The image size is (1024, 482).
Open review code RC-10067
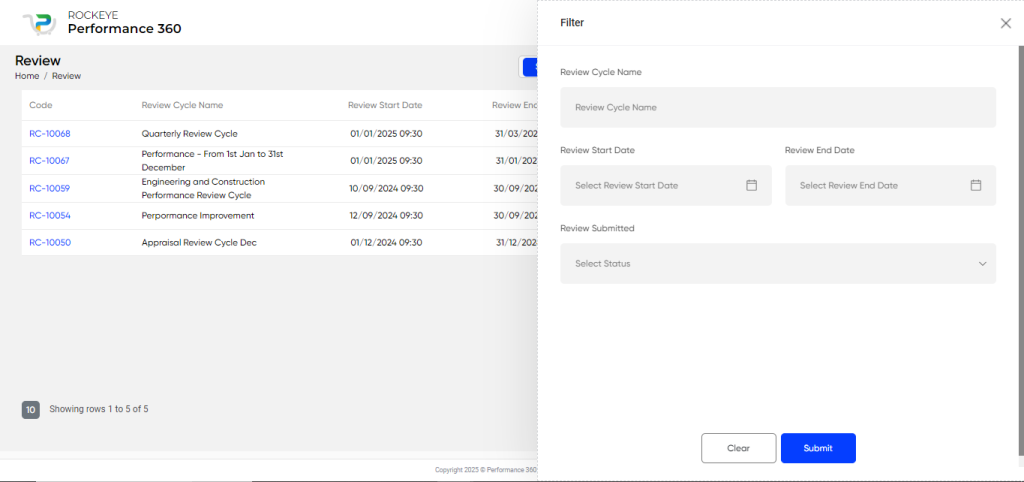(x=49, y=161)
